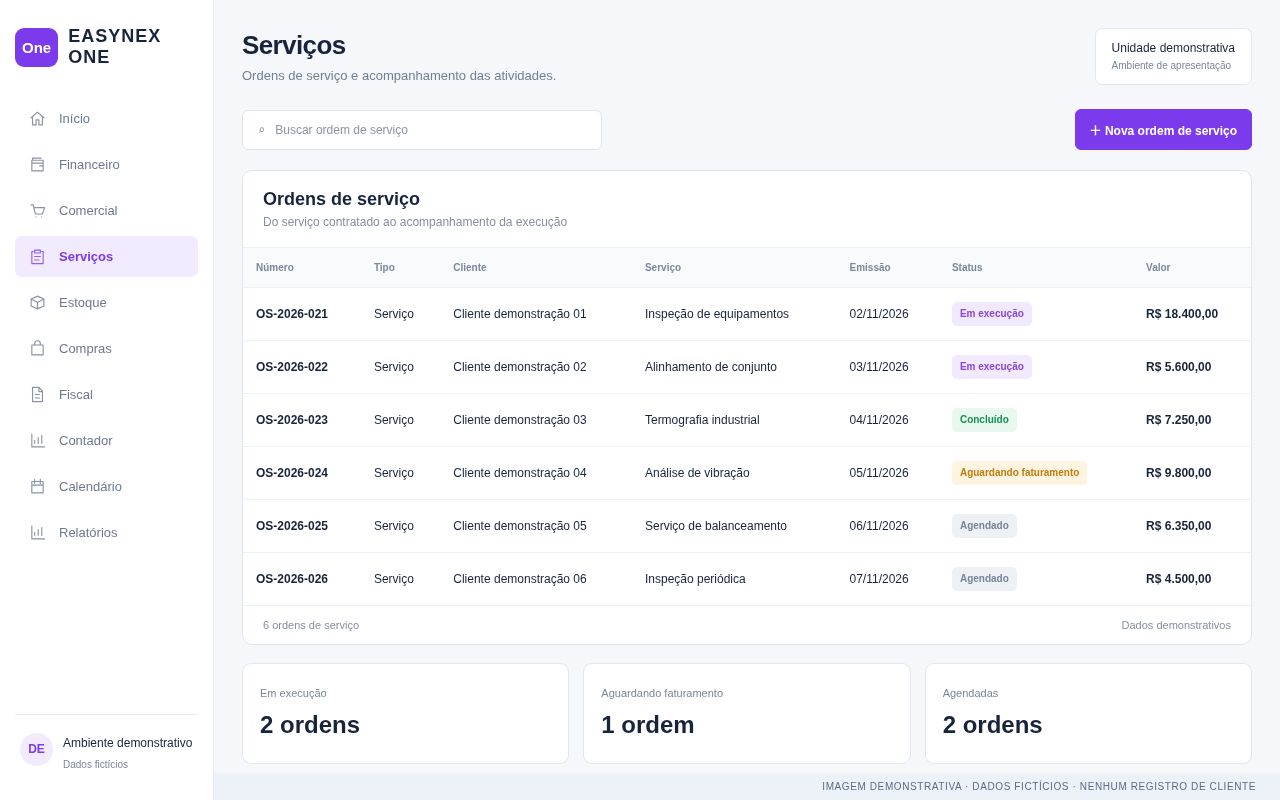This screenshot has width=1280, height=800.
Task: Open the Estoque menu item
Action: pyautogui.click(x=106, y=302)
